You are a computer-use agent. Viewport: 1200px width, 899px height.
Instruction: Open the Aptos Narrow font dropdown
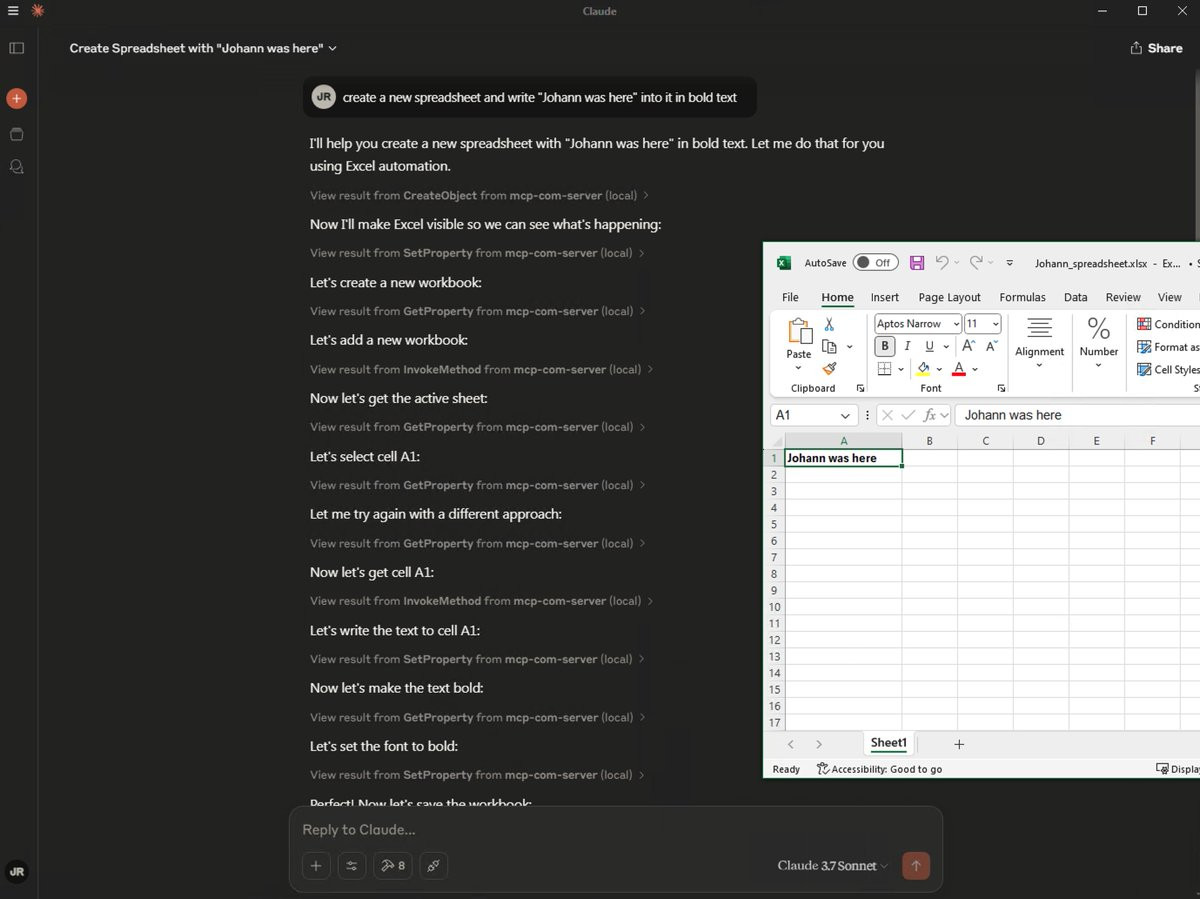(956, 324)
